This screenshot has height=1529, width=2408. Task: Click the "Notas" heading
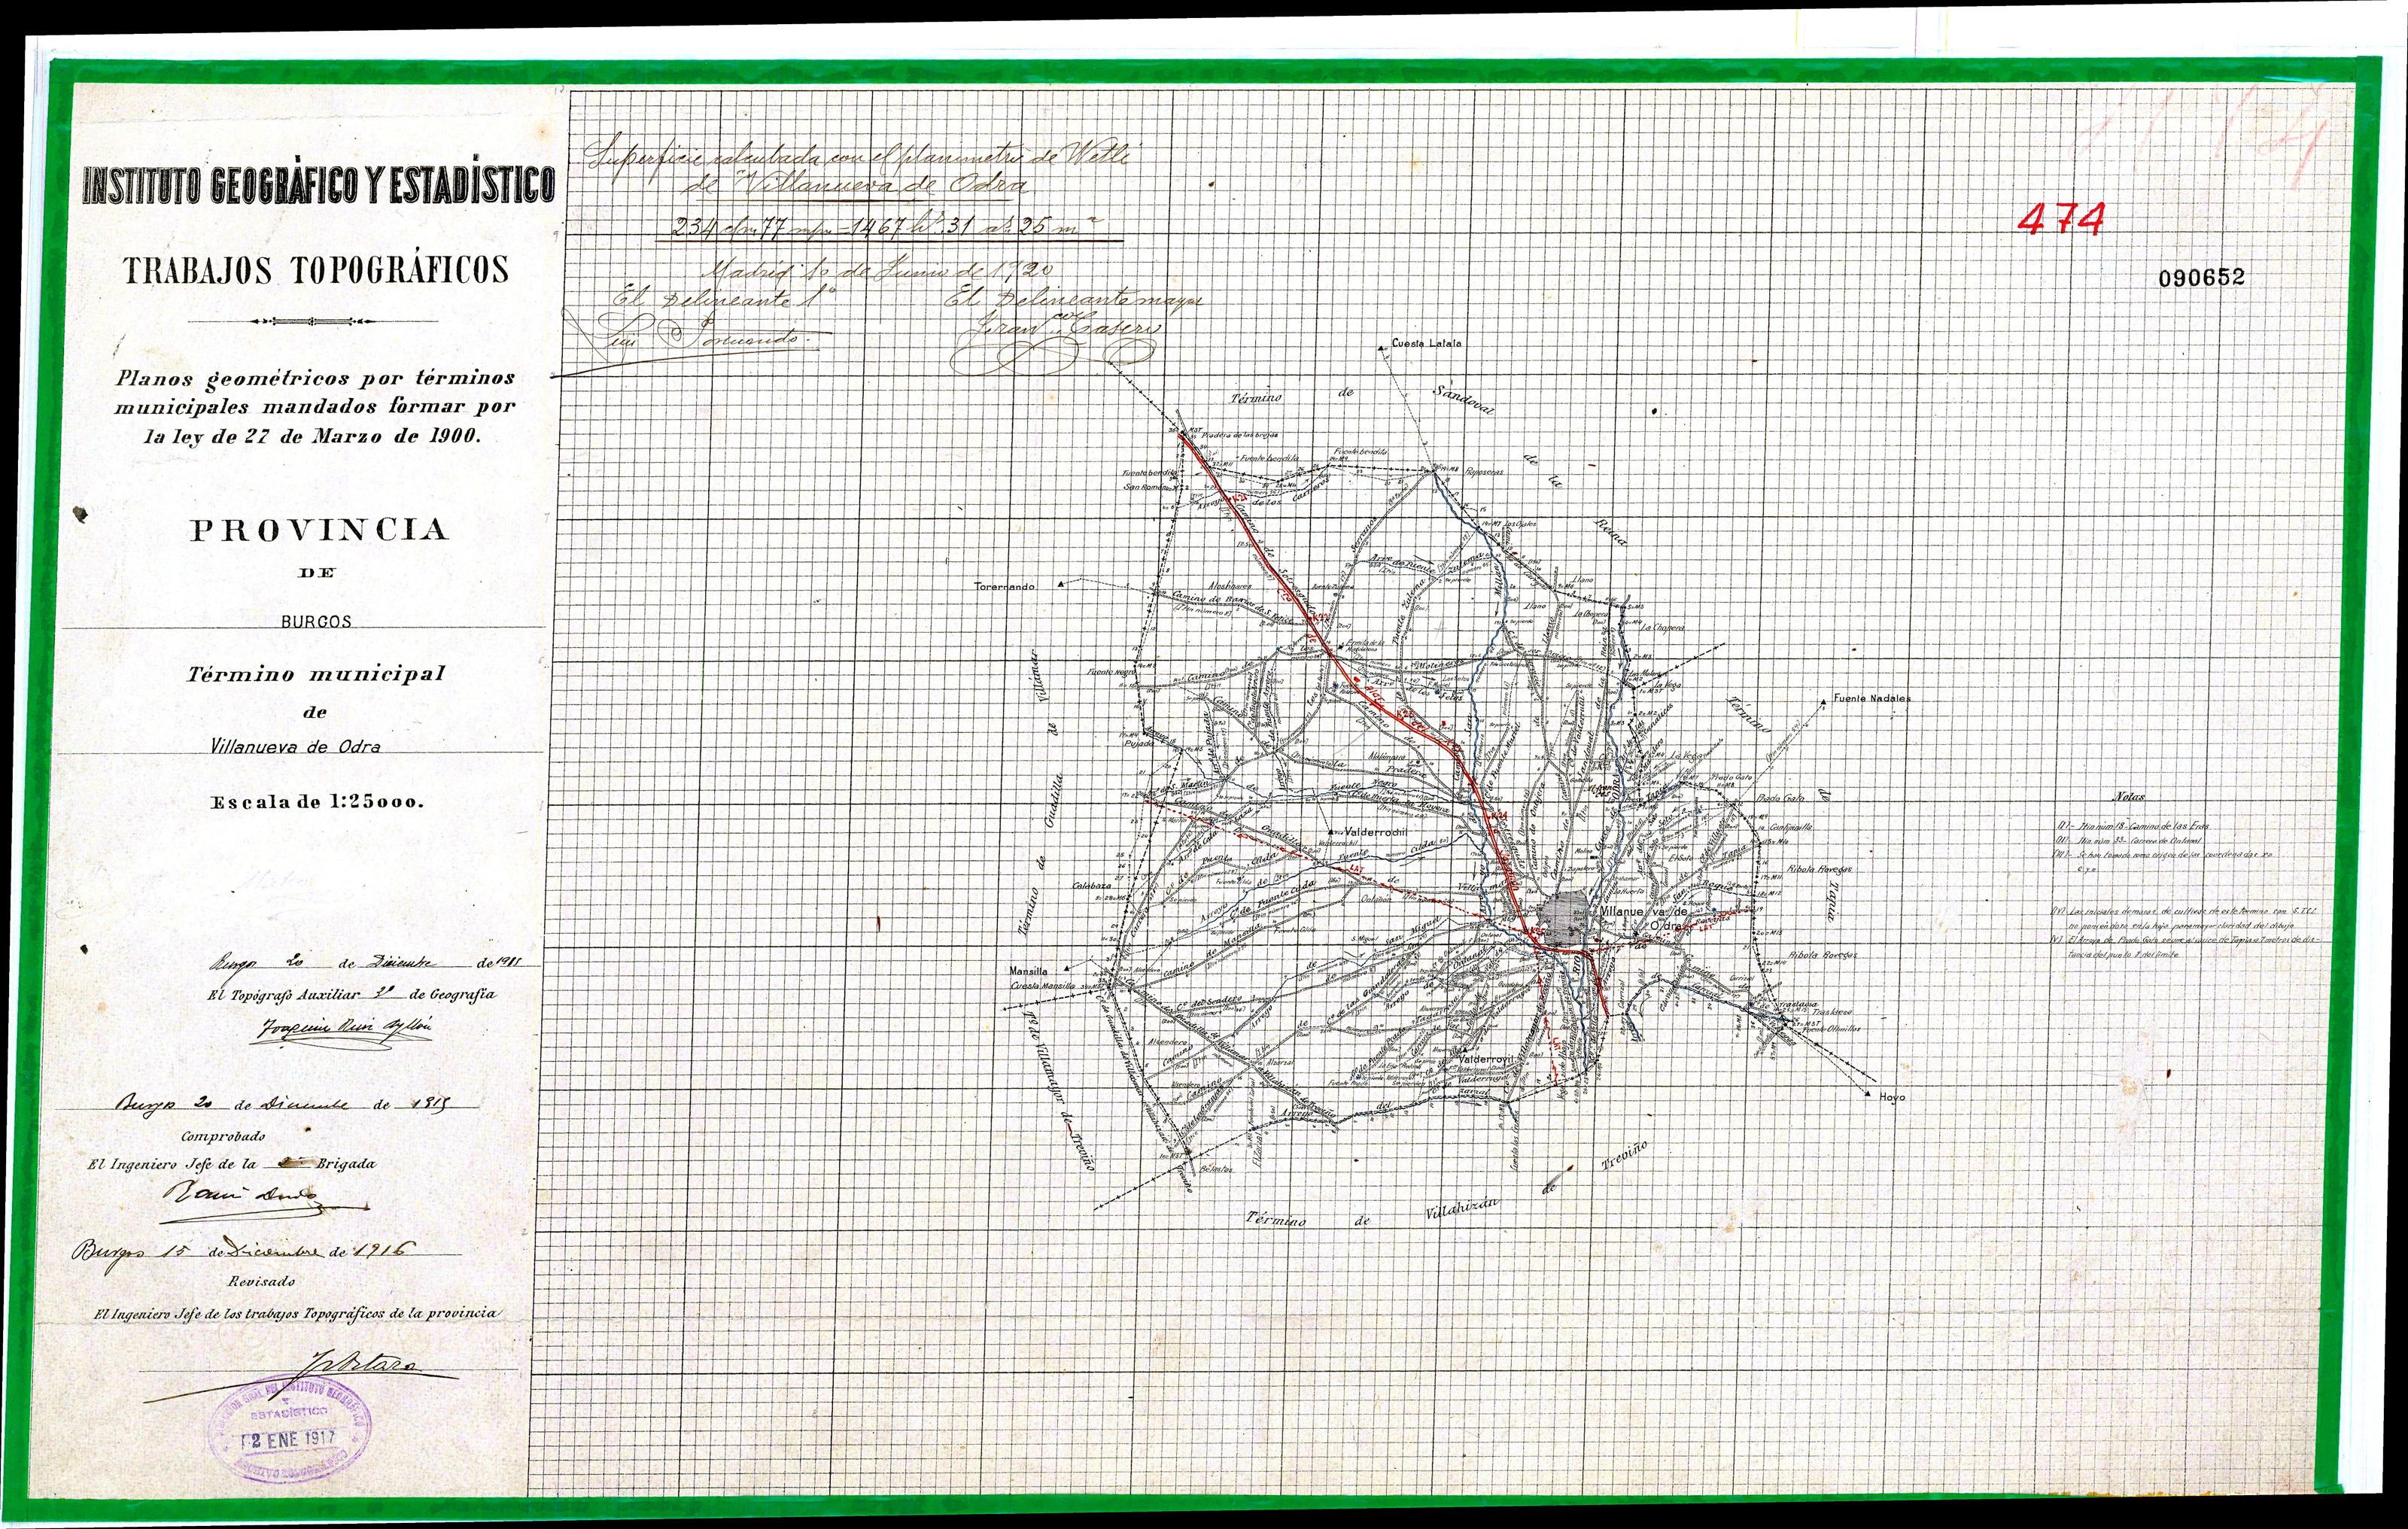pos(2129,796)
